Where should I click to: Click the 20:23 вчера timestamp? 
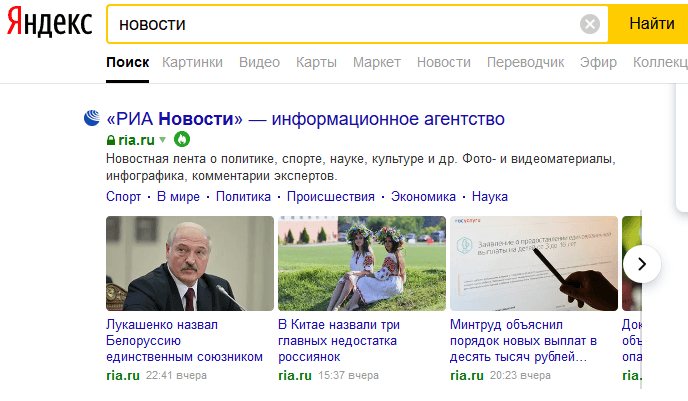tap(520, 376)
